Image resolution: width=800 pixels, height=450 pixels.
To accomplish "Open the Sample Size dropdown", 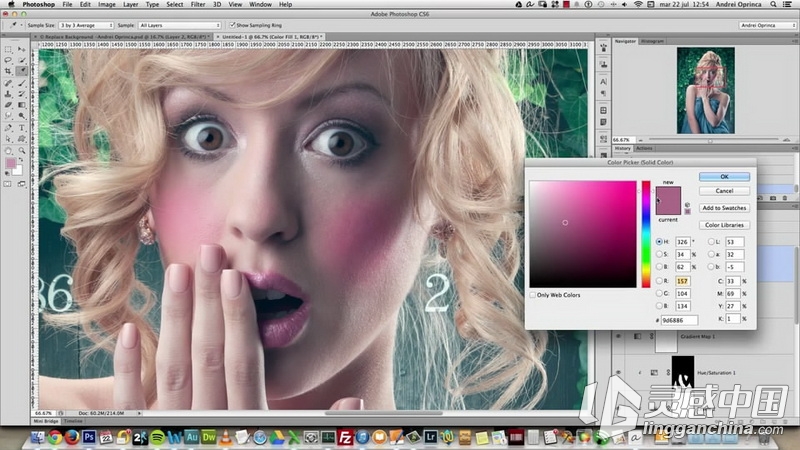I will pos(86,25).
